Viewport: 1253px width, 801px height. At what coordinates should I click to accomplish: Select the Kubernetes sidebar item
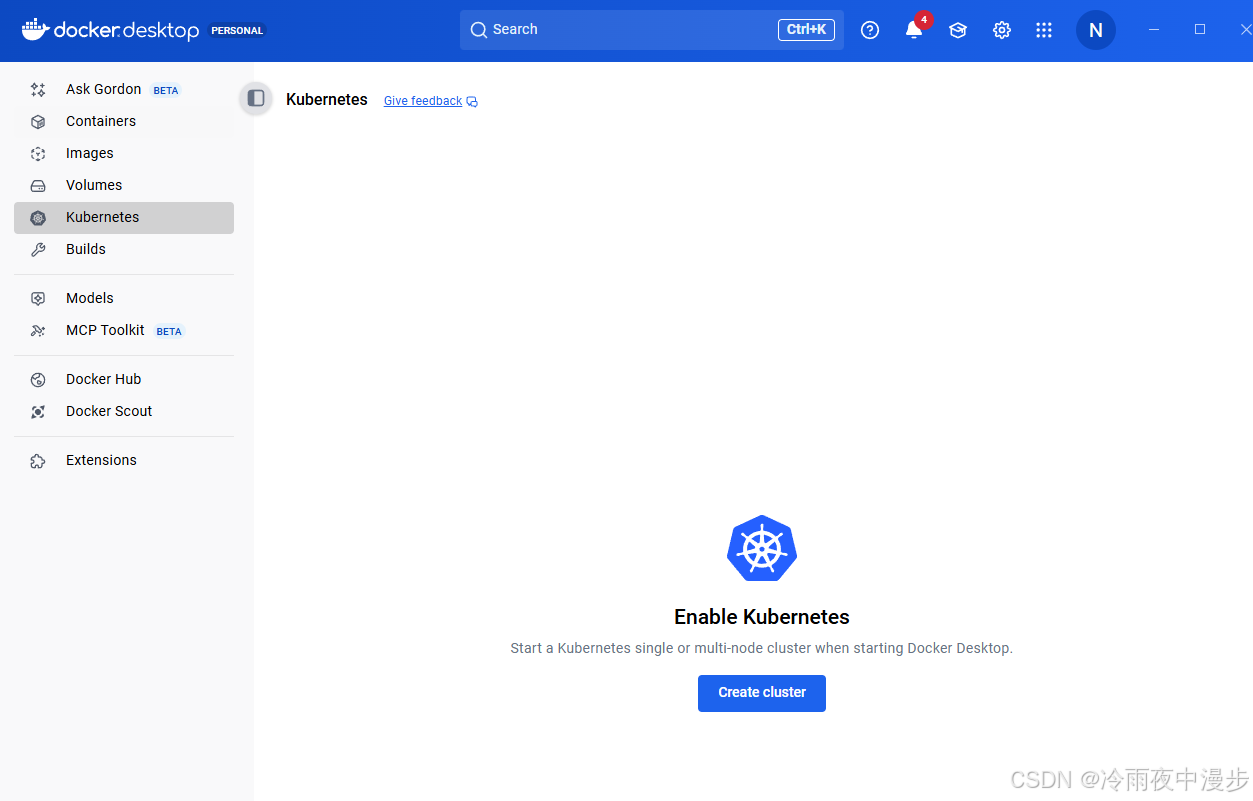click(124, 218)
